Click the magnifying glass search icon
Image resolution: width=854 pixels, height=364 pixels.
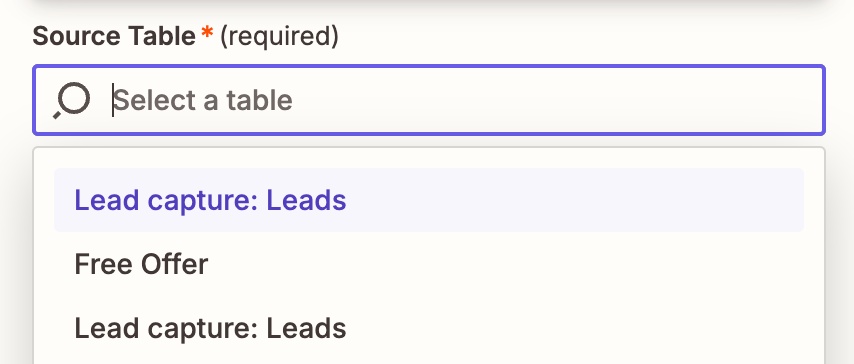click(x=71, y=100)
